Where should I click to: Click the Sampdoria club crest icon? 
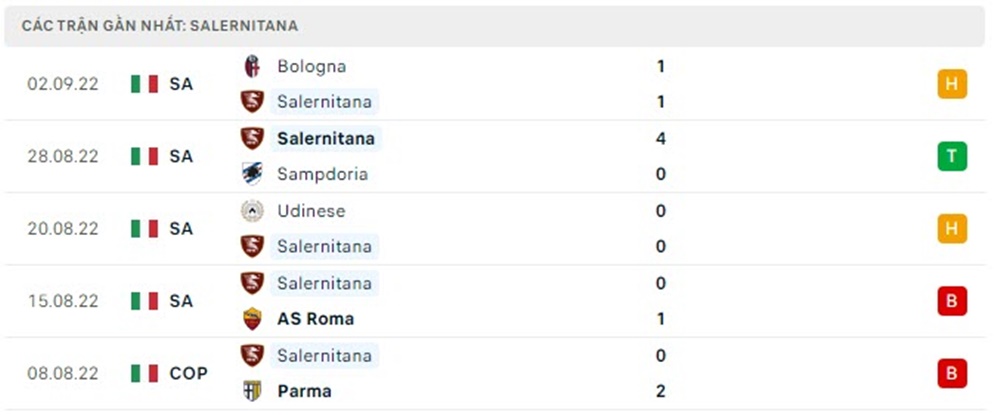pyautogui.click(x=252, y=174)
